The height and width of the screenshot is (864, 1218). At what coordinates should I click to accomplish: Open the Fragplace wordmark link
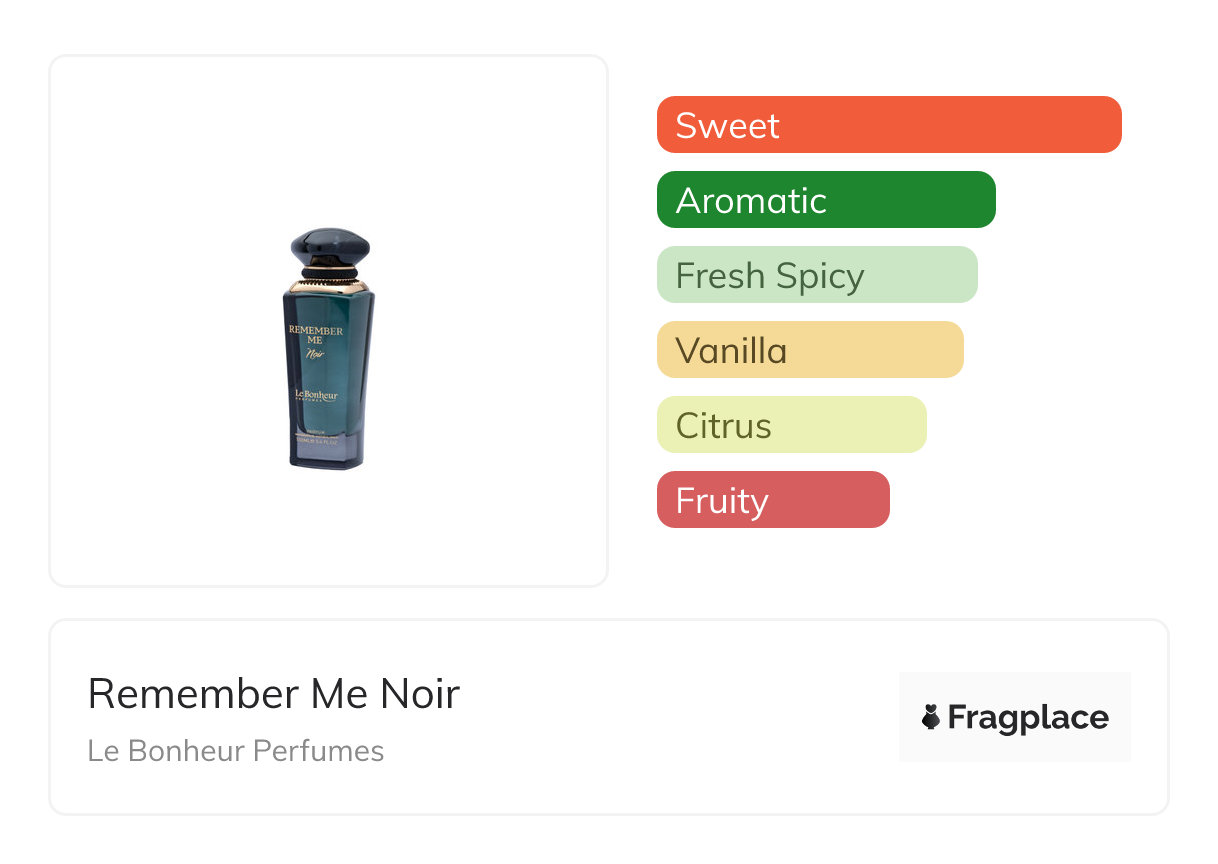point(1028,718)
